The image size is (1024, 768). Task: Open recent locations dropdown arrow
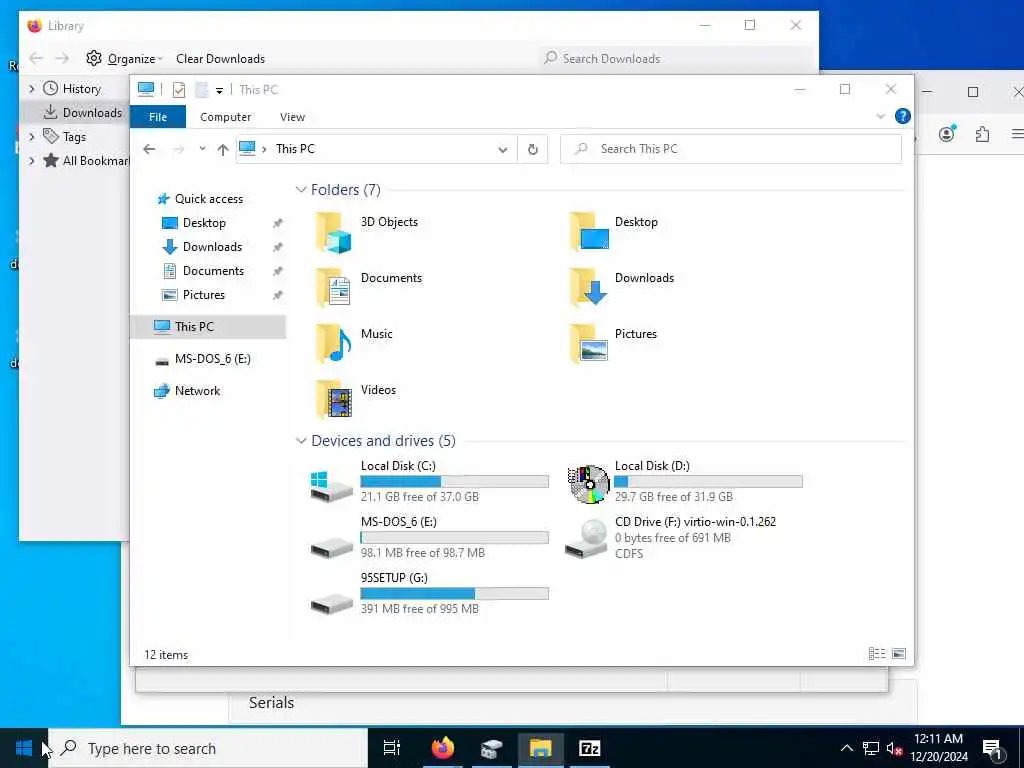tap(202, 149)
